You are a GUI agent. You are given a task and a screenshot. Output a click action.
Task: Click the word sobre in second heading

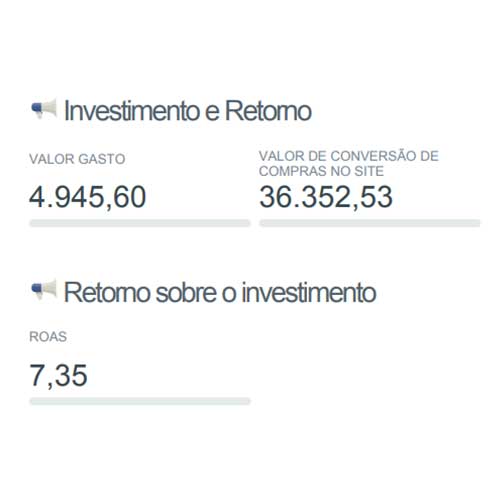pos(186,292)
